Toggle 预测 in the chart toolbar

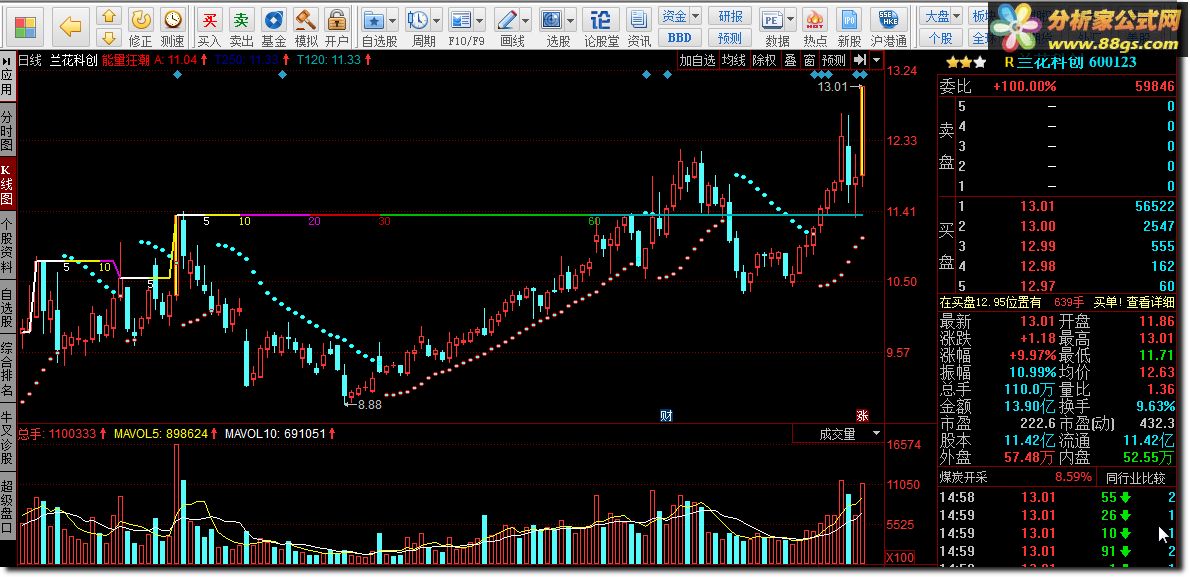click(833, 61)
